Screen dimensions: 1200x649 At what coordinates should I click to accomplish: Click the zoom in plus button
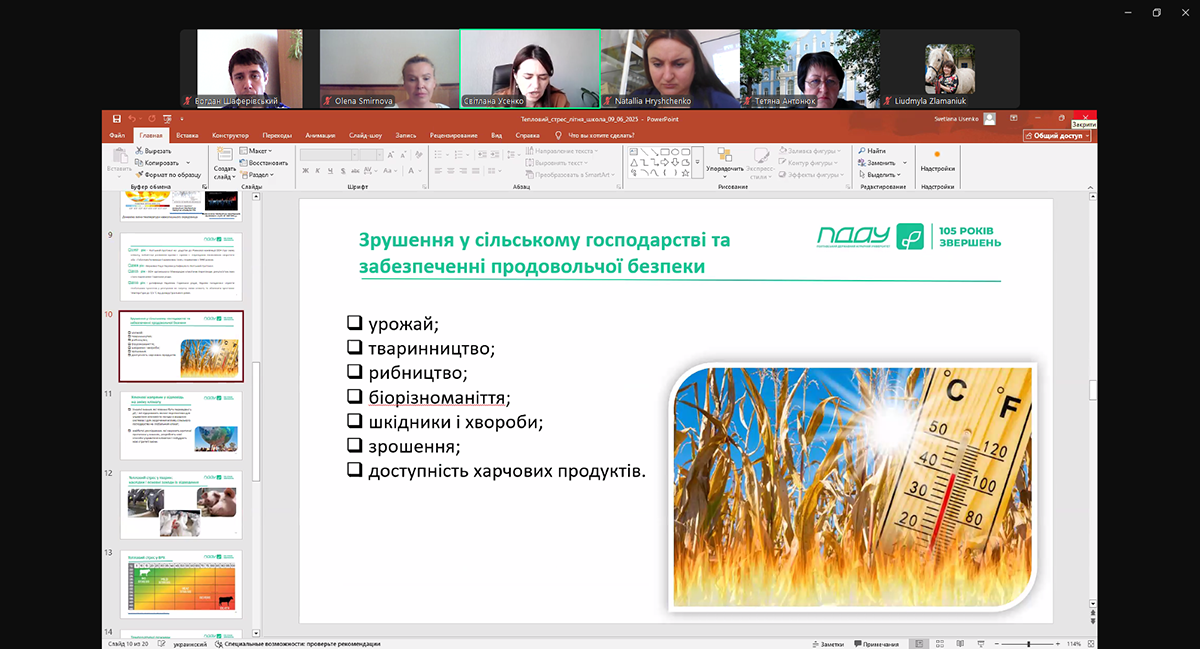(x=1058, y=644)
